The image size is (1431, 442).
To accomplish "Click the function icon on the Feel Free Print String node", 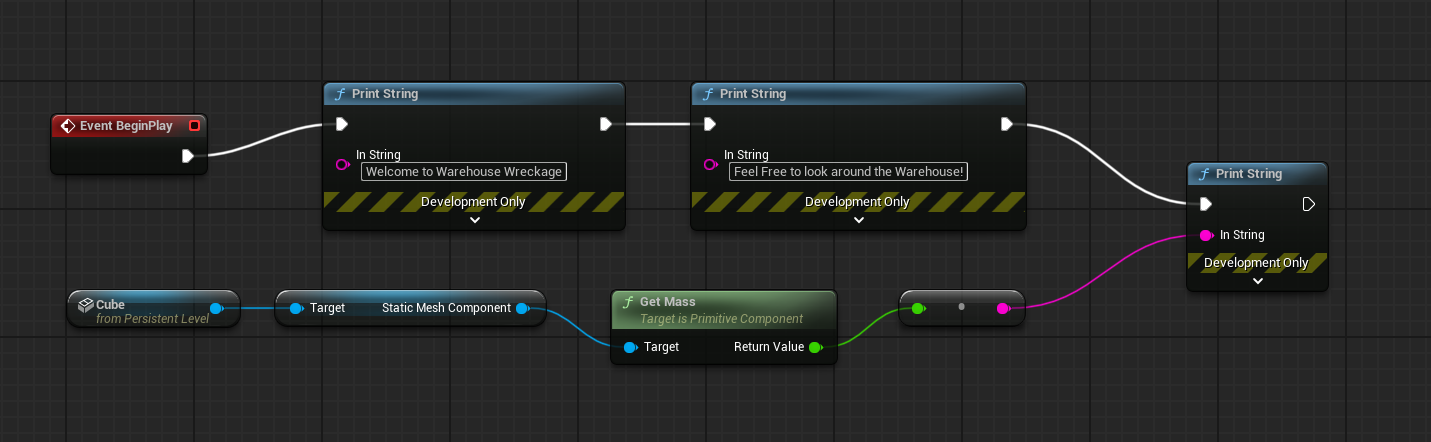I will point(708,94).
